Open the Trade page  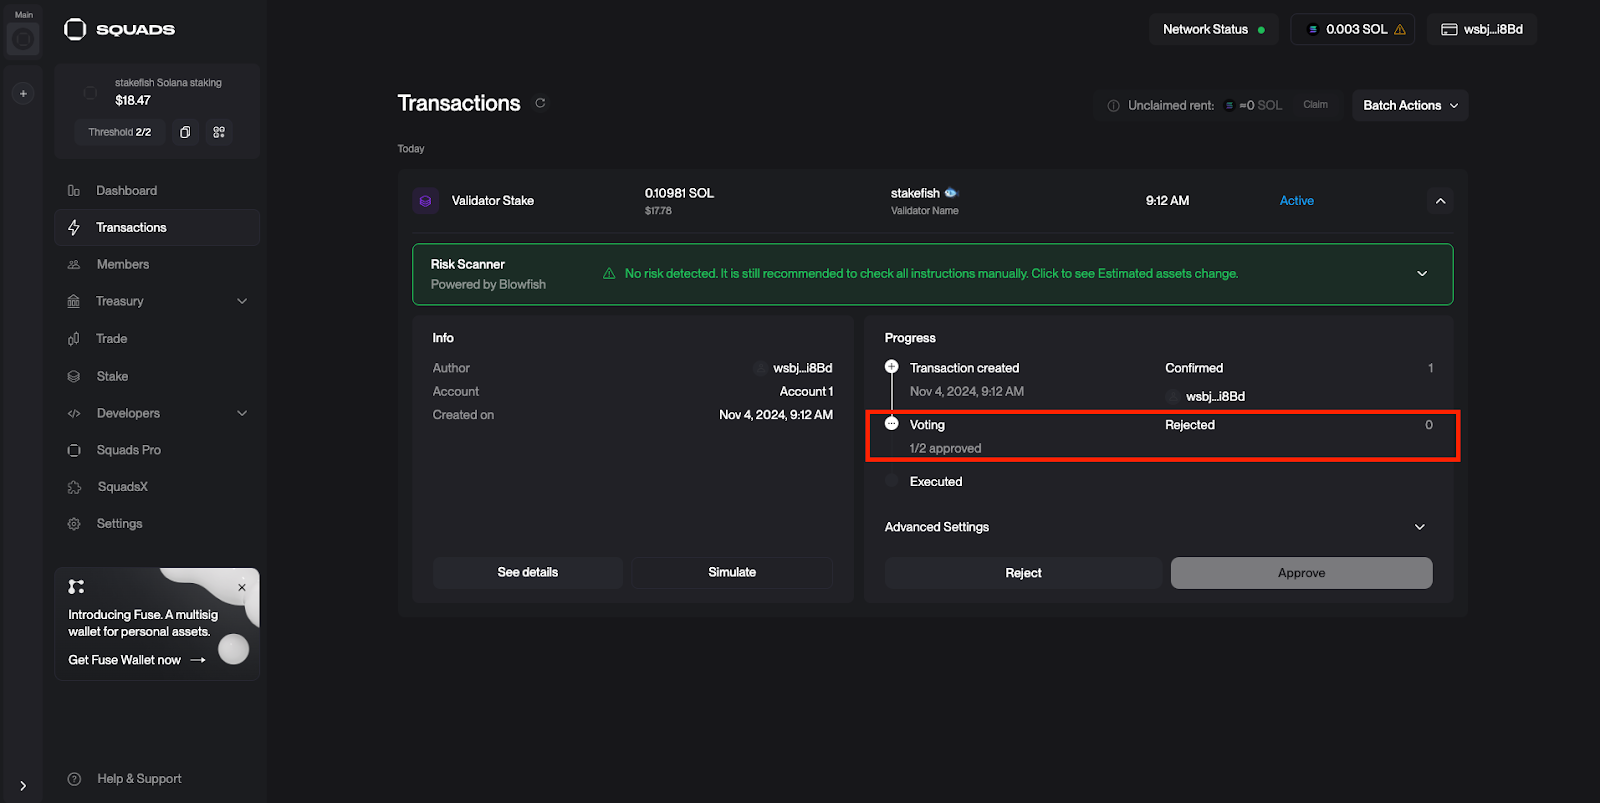pyautogui.click(x=157, y=339)
